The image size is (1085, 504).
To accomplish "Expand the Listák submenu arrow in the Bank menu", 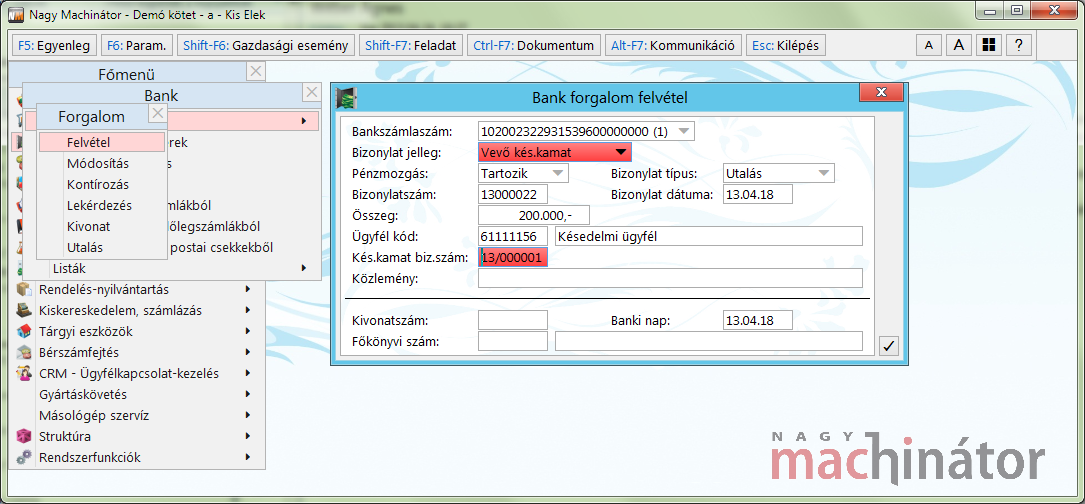I will click(304, 268).
